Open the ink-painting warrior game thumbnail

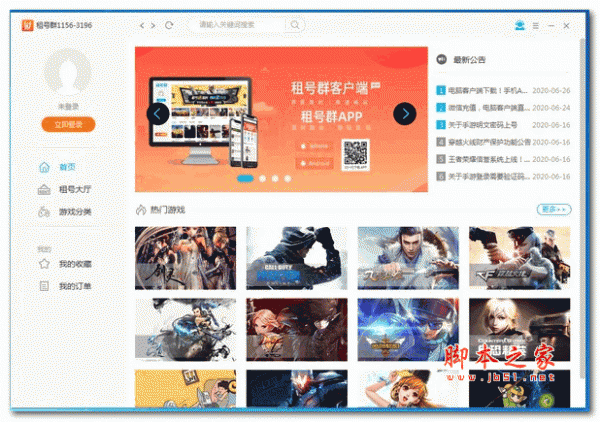(186, 330)
